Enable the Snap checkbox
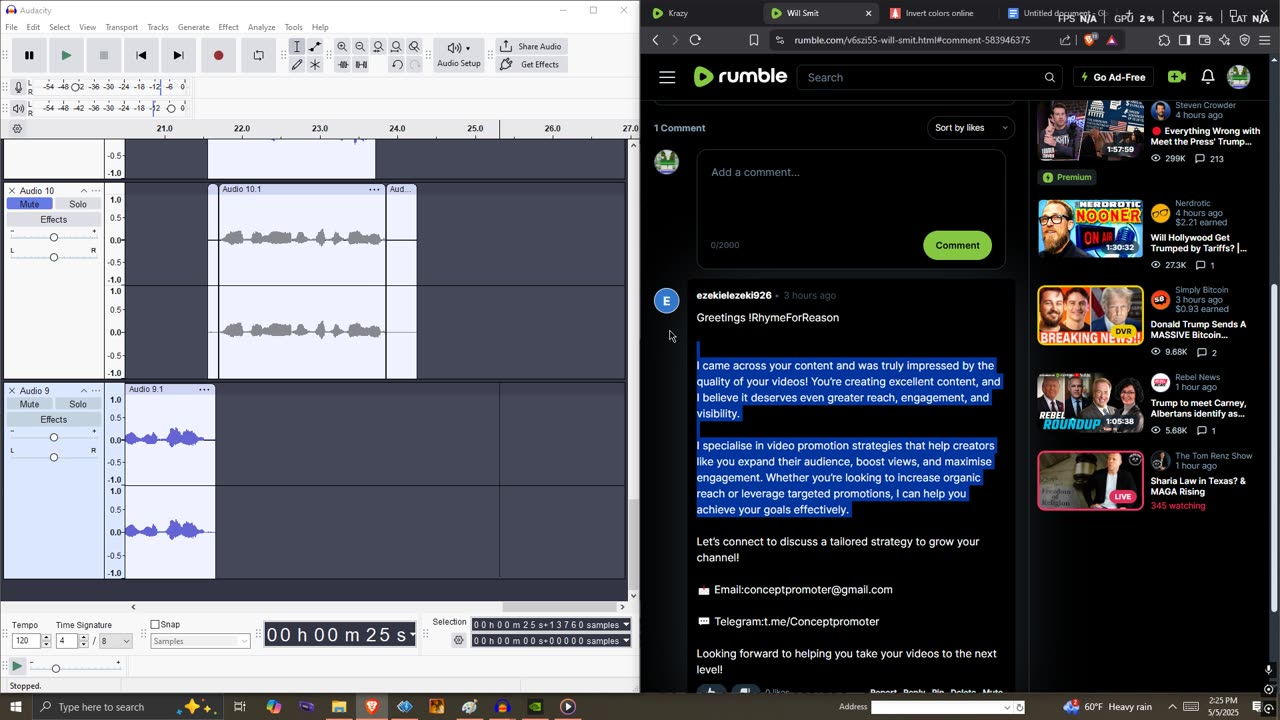1280x720 pixels. point(155,625)
